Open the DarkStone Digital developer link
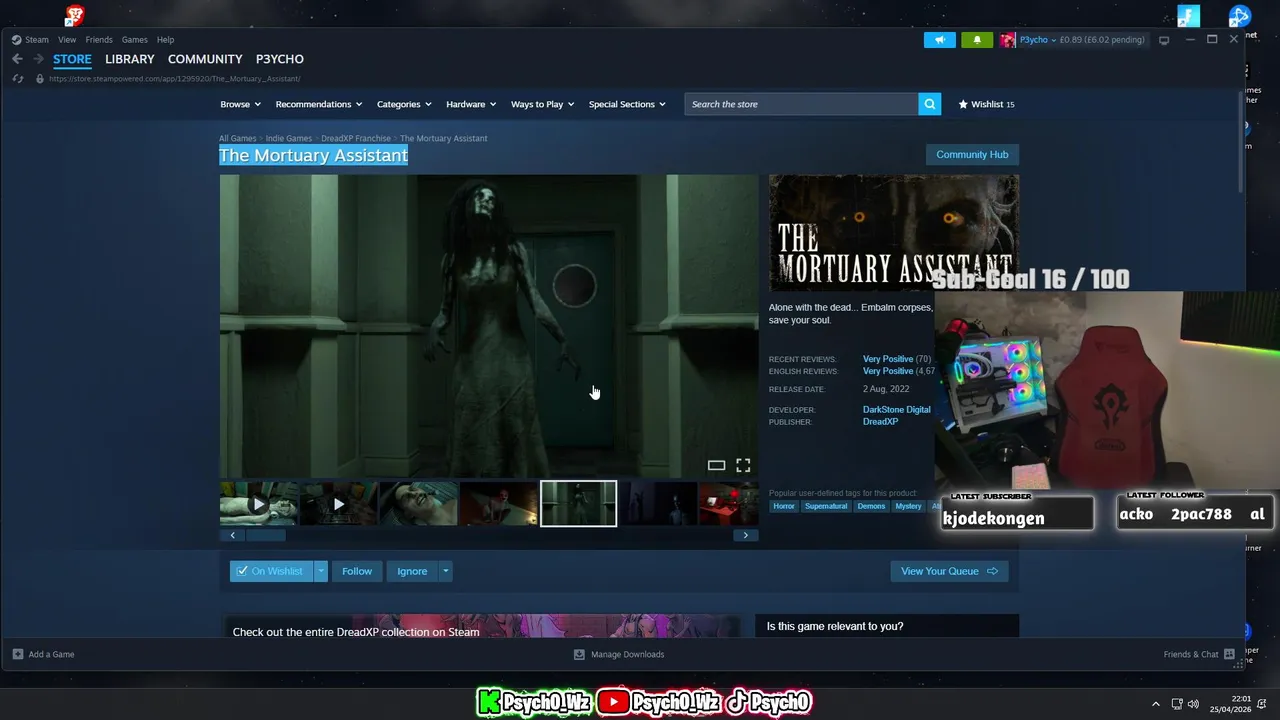 point(897,409)
